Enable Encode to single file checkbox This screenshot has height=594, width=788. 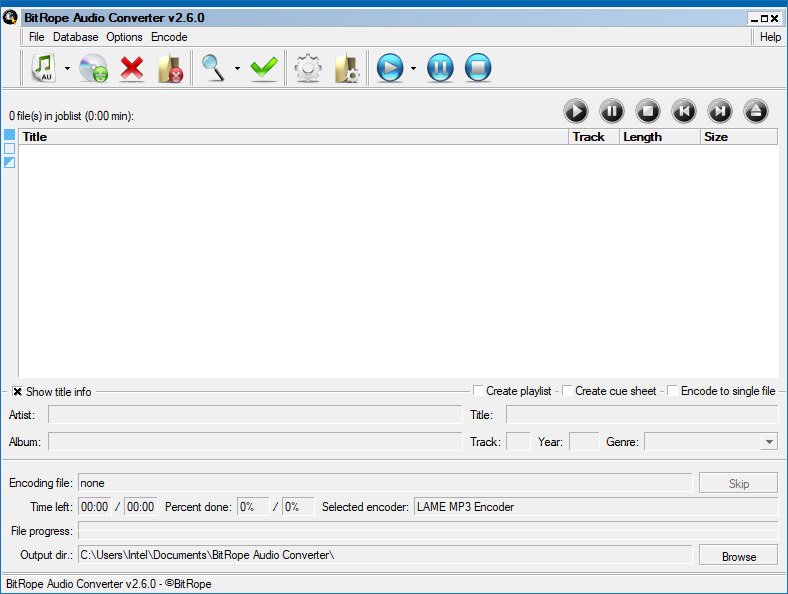point(673,391)
